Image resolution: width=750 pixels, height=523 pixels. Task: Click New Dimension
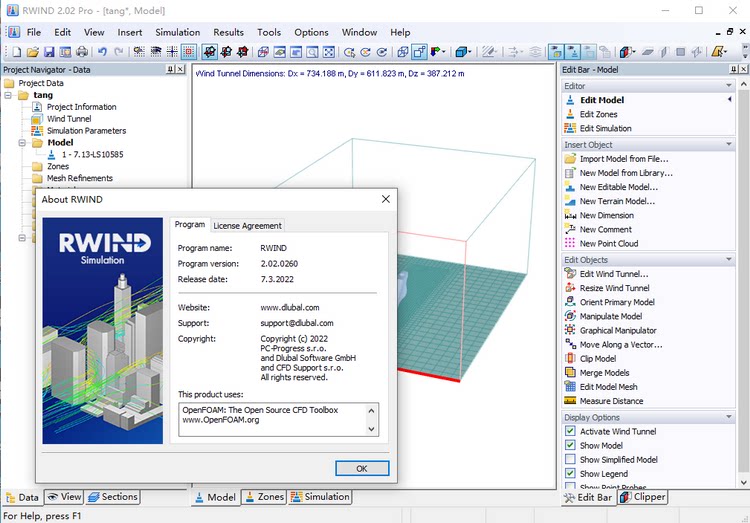607,215
